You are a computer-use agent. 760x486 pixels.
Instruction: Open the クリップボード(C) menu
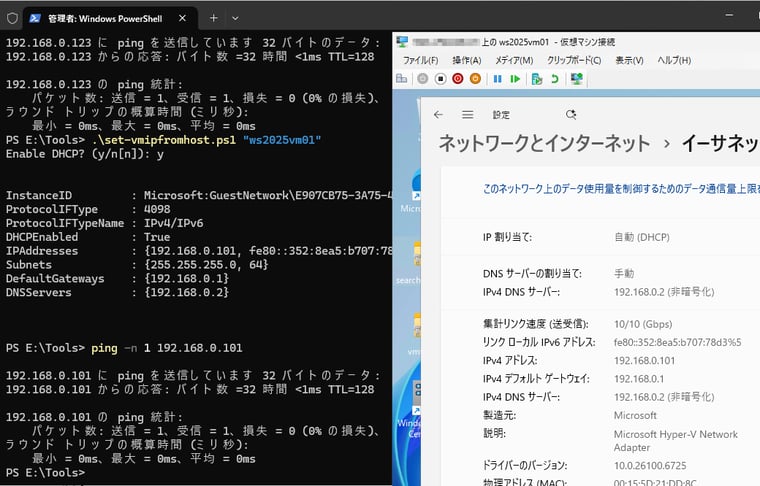[x=574, y=60]
